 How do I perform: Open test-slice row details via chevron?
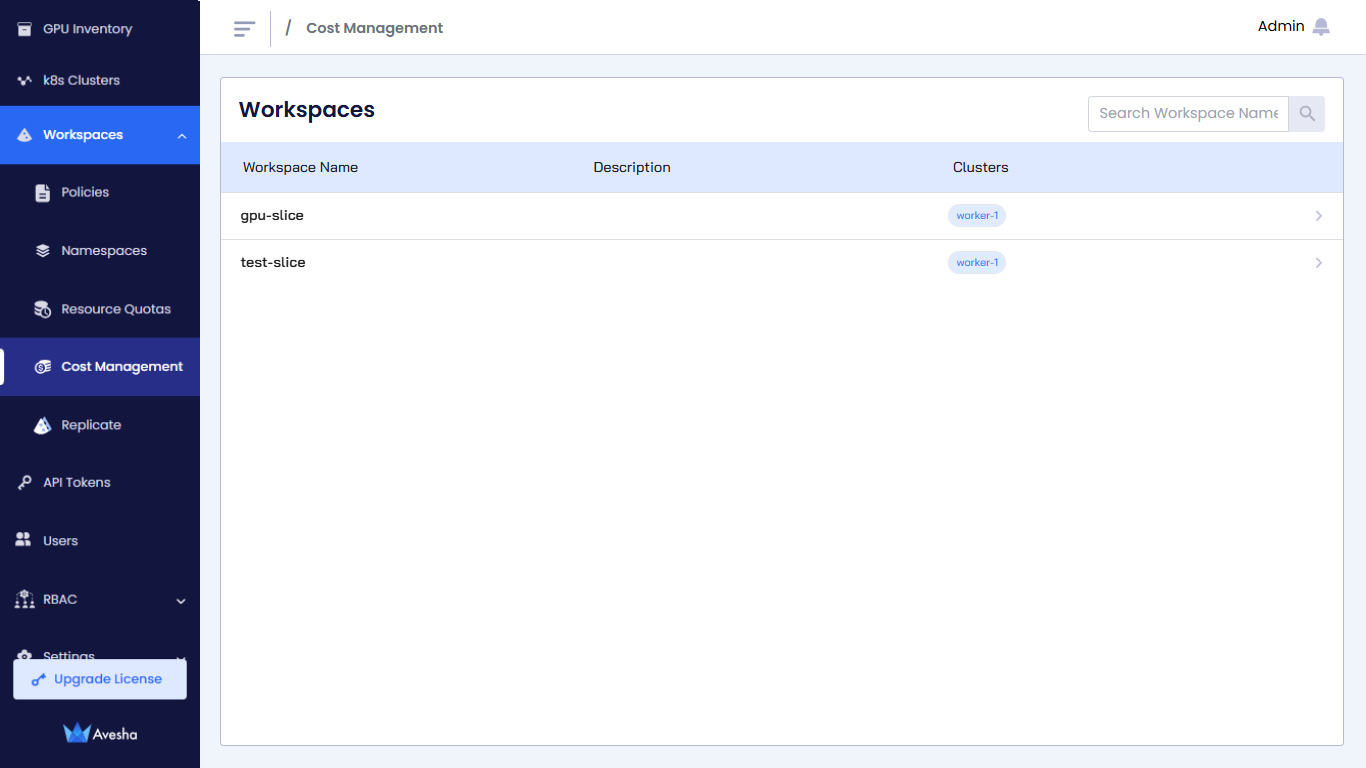(x=1318, y=263)
